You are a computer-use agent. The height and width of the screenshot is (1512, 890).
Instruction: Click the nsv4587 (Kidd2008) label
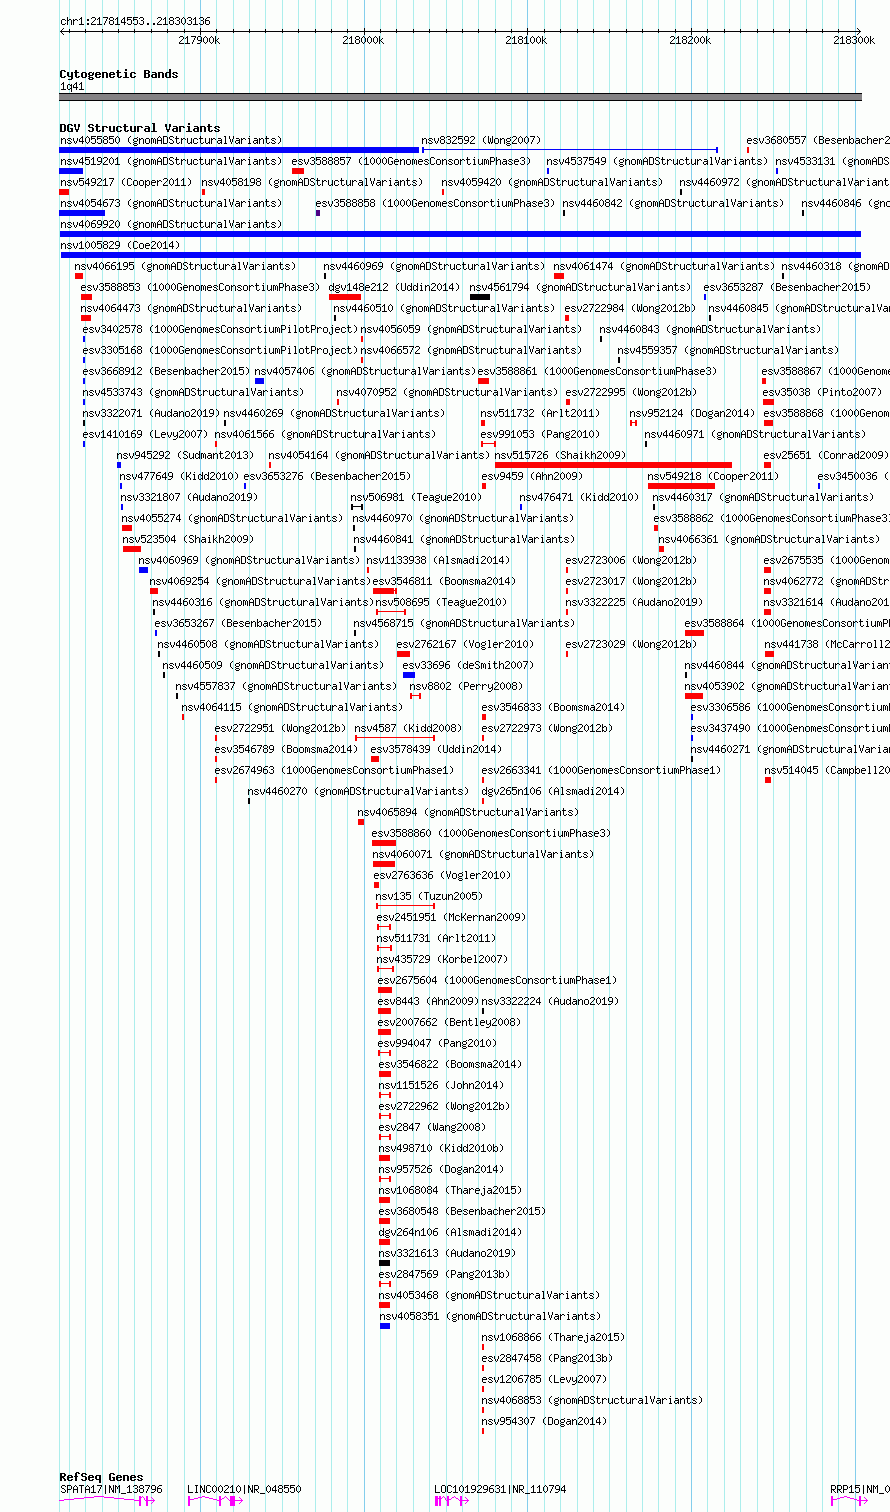pyautogui.click(x=408, y=728)
